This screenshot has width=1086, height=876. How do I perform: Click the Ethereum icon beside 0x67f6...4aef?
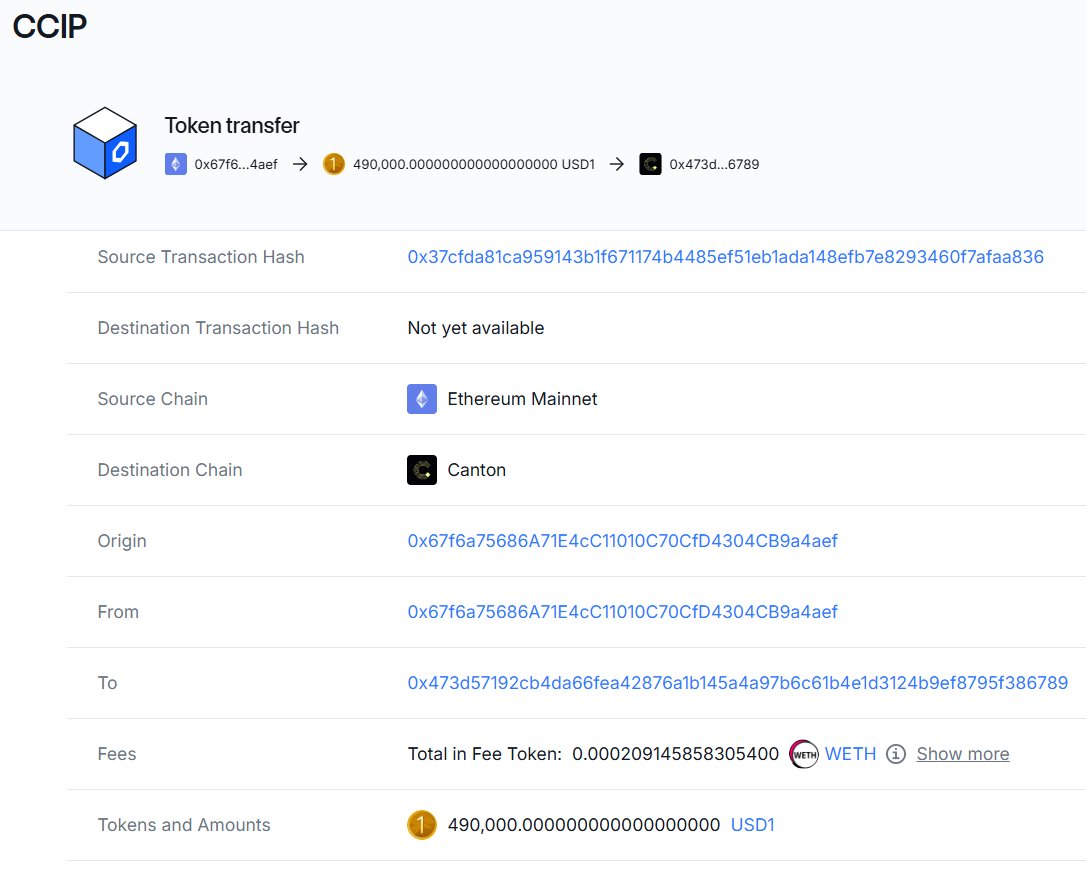point(176,164)
